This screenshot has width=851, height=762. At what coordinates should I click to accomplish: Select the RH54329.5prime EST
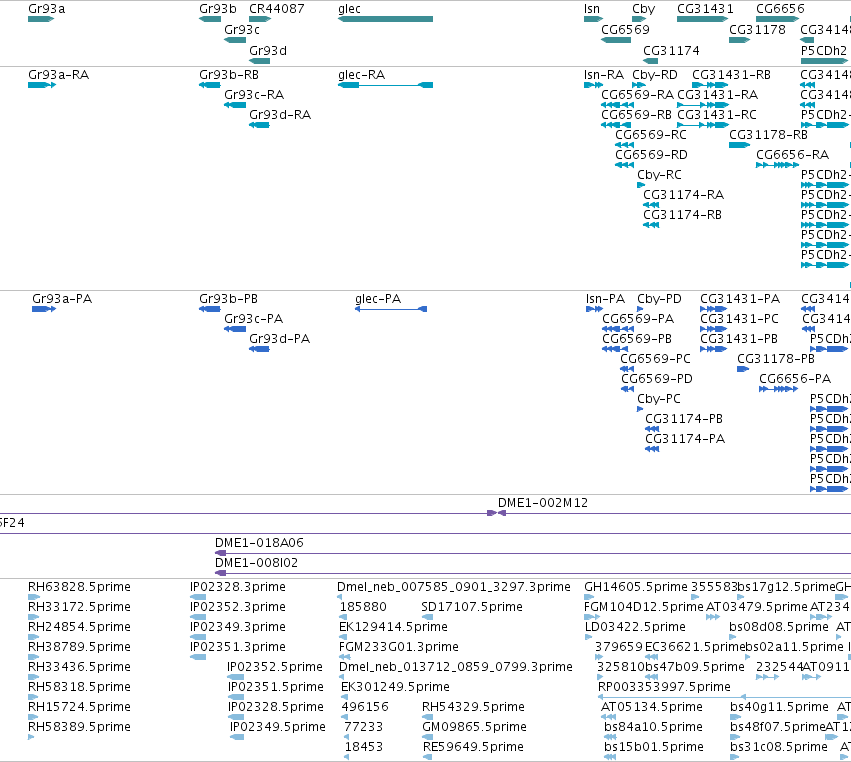tap(473, 707)
